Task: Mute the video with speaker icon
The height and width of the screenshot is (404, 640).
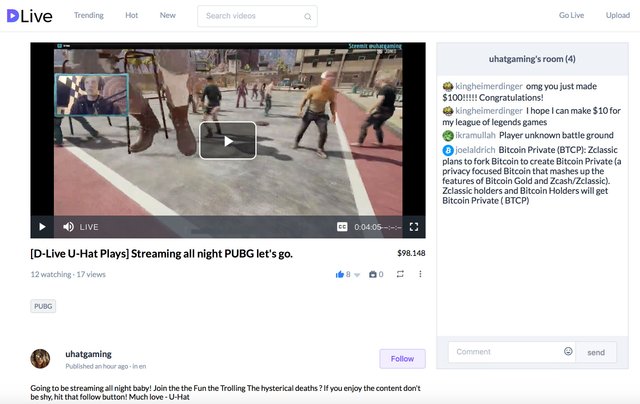Action: (x=68, y=227)
